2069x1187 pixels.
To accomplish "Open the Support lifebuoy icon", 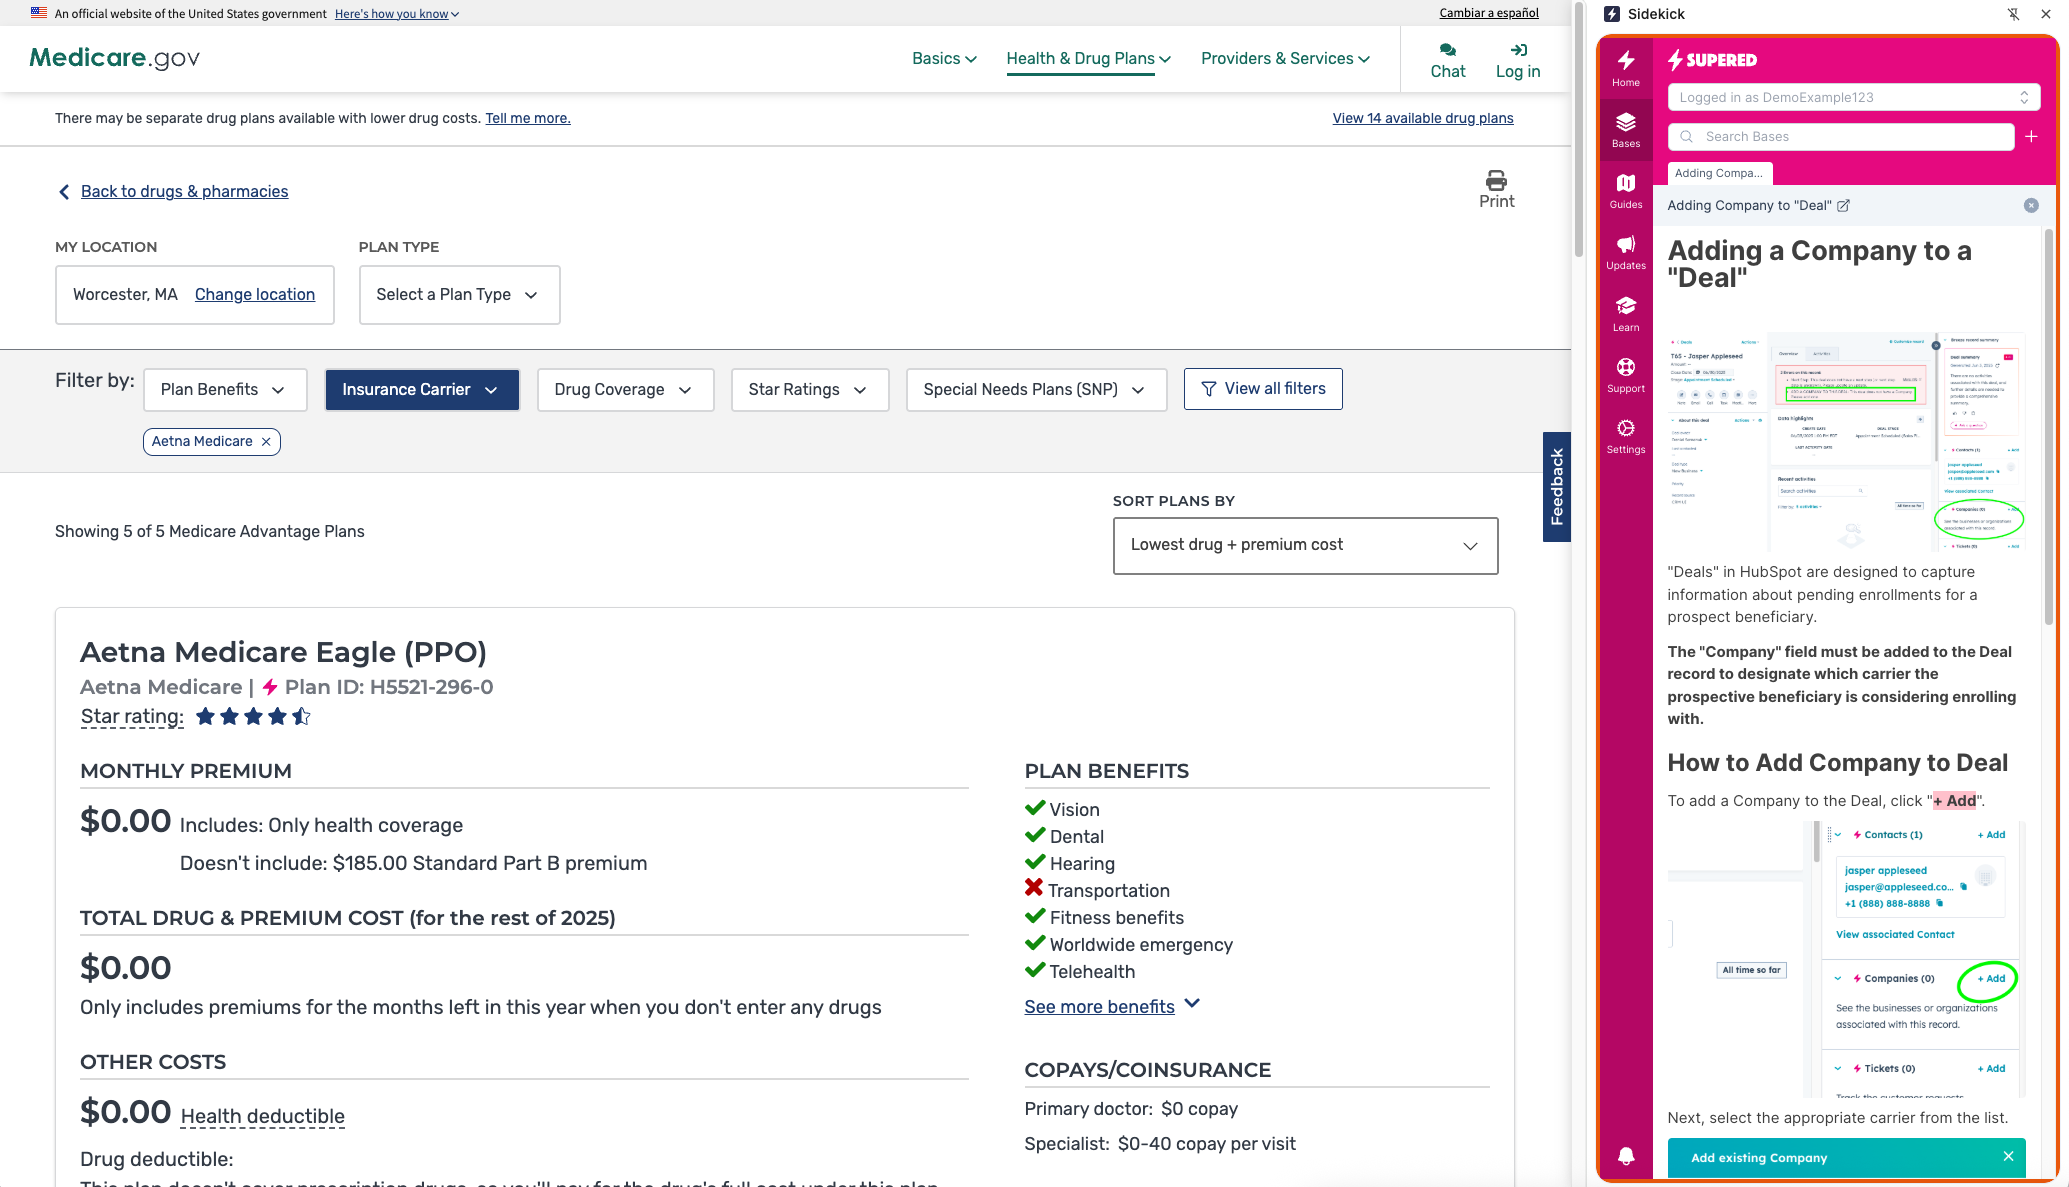I will pos(1626,367).
